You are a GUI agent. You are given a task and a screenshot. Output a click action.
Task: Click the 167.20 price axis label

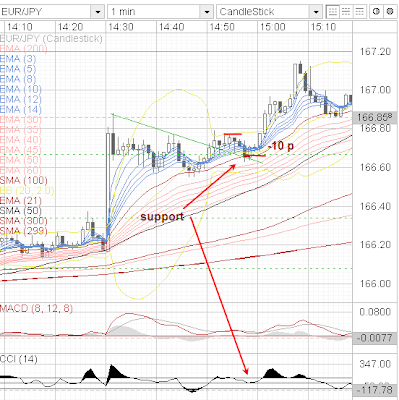coord(375,51)
